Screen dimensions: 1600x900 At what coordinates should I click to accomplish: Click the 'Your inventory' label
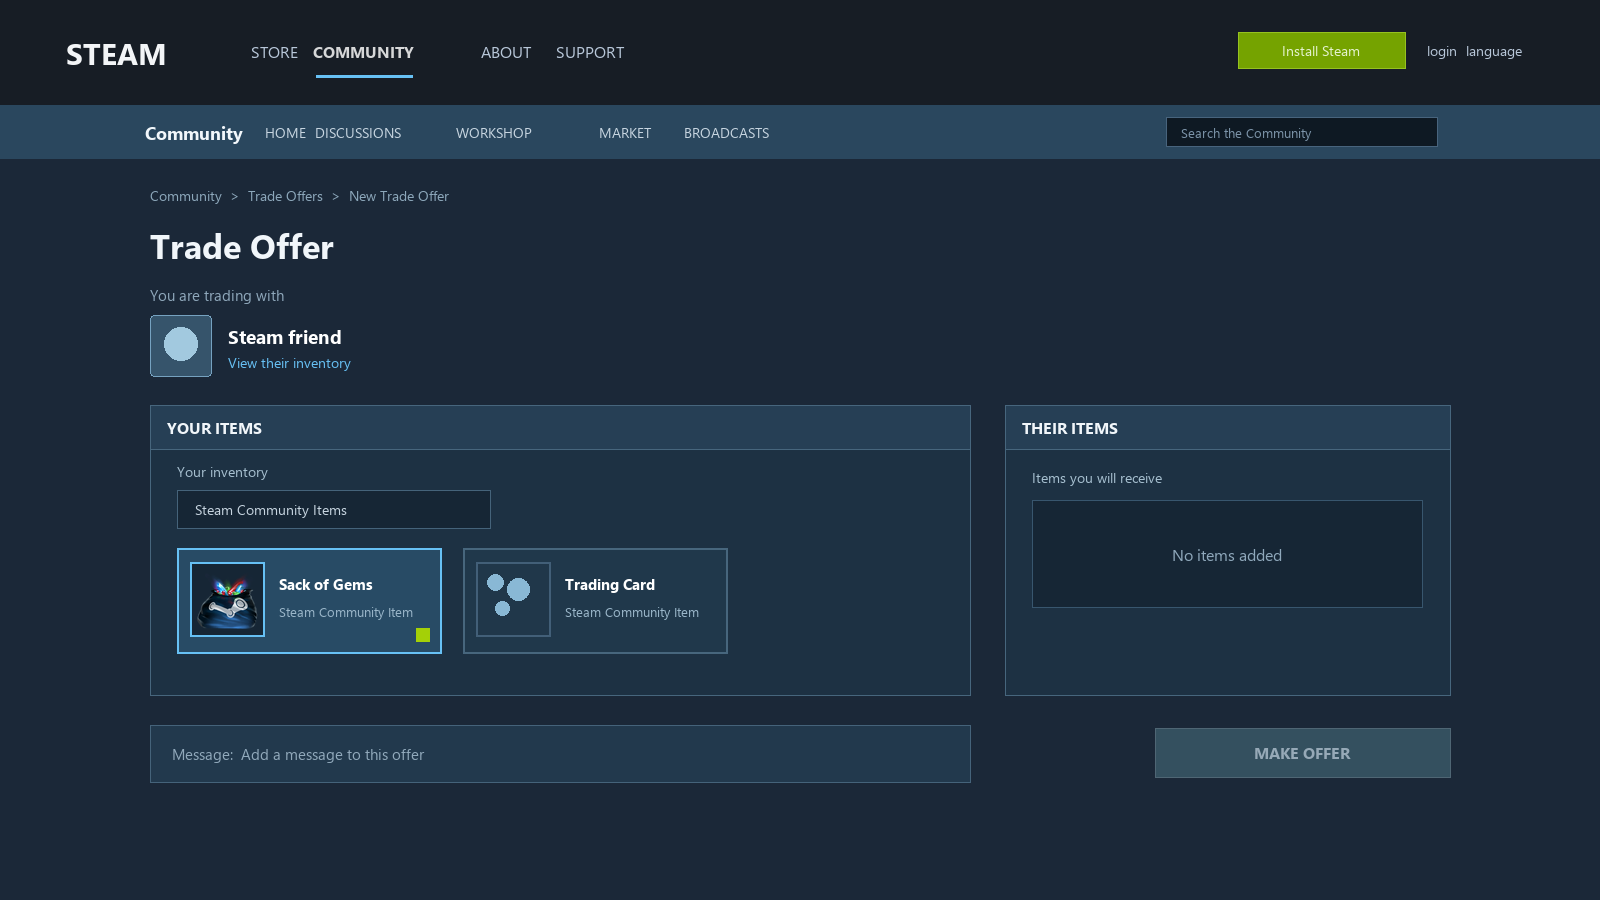(x=222, y=473)
